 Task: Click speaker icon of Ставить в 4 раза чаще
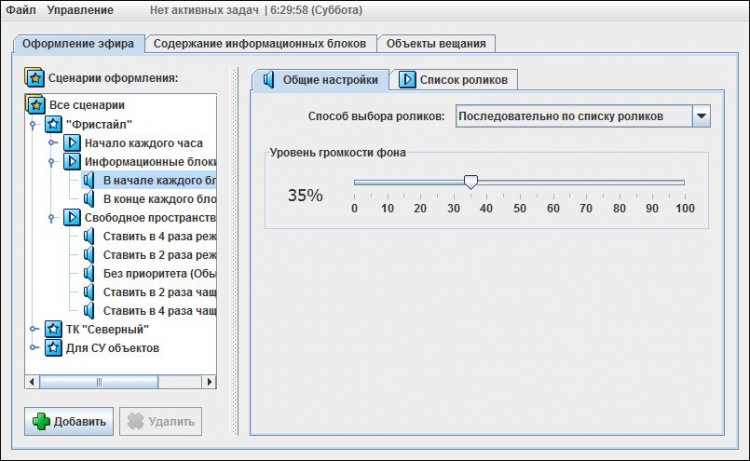(89, 310)
